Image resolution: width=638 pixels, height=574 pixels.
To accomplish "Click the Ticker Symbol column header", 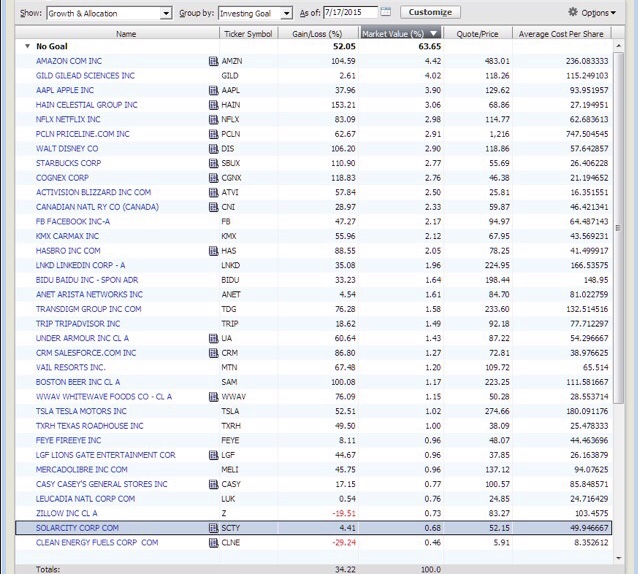I will click(248, 34).
